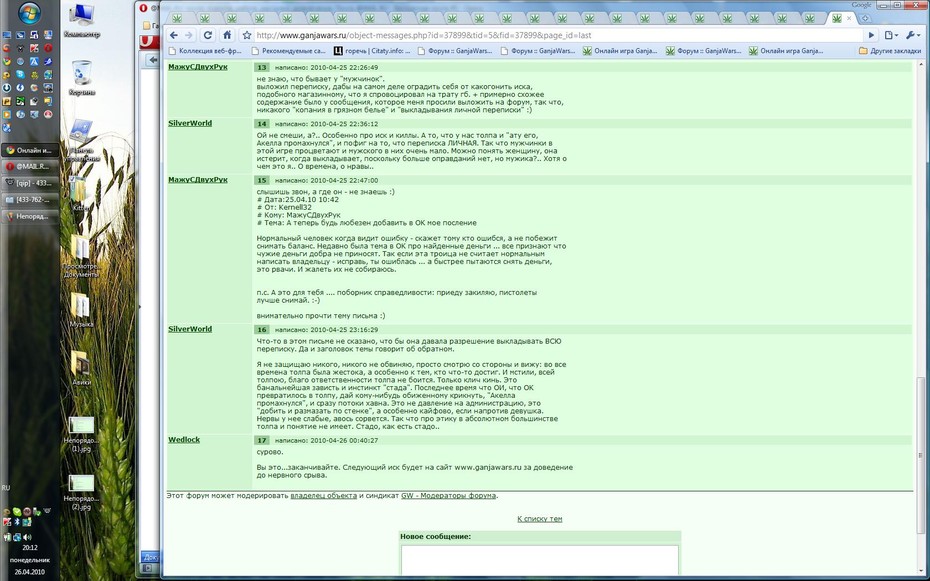The width and height of the screenshot is (930, 581).
Task: Switch to the '[433-762-...' taskbar button
Action: pos(30,200)
